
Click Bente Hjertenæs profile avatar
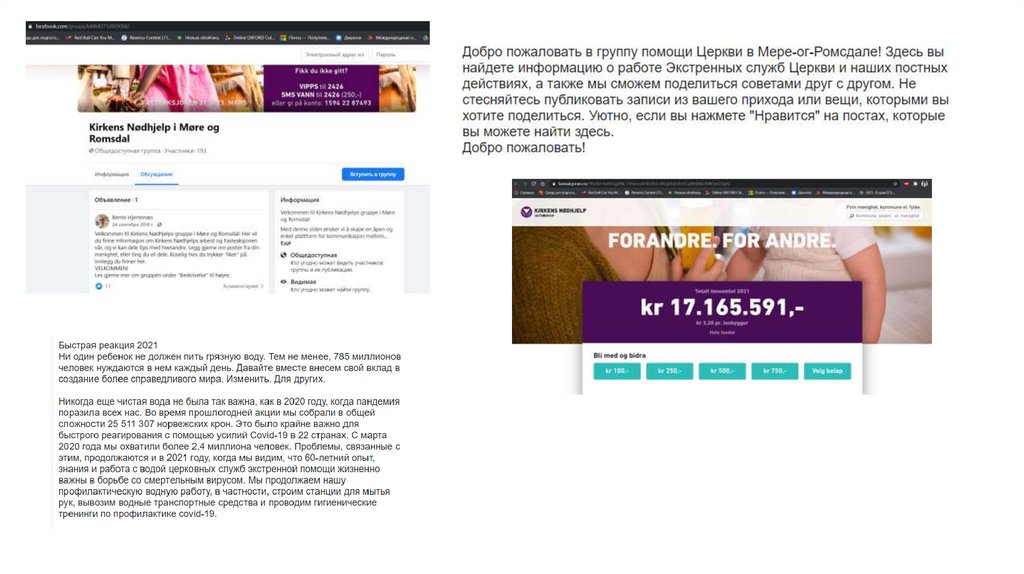pos(102,221)
